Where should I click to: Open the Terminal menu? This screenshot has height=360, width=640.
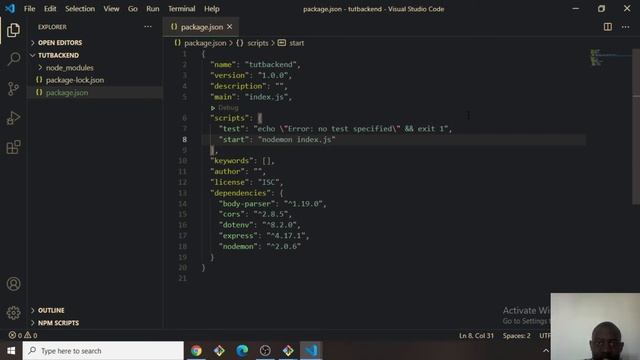coord(182,9)
